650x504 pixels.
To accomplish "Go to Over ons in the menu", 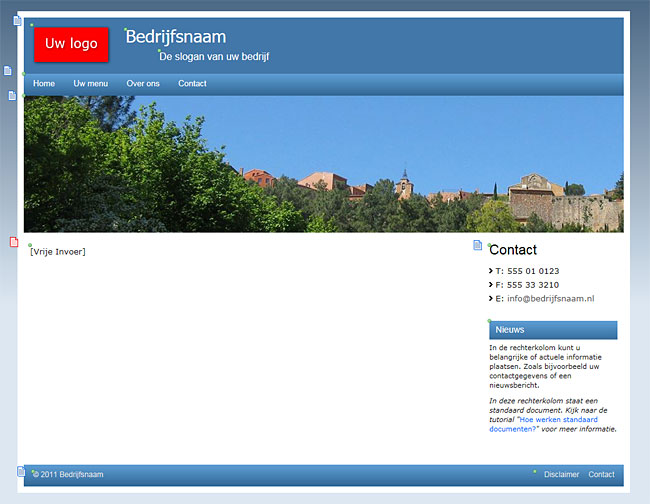I will (143, 83).
